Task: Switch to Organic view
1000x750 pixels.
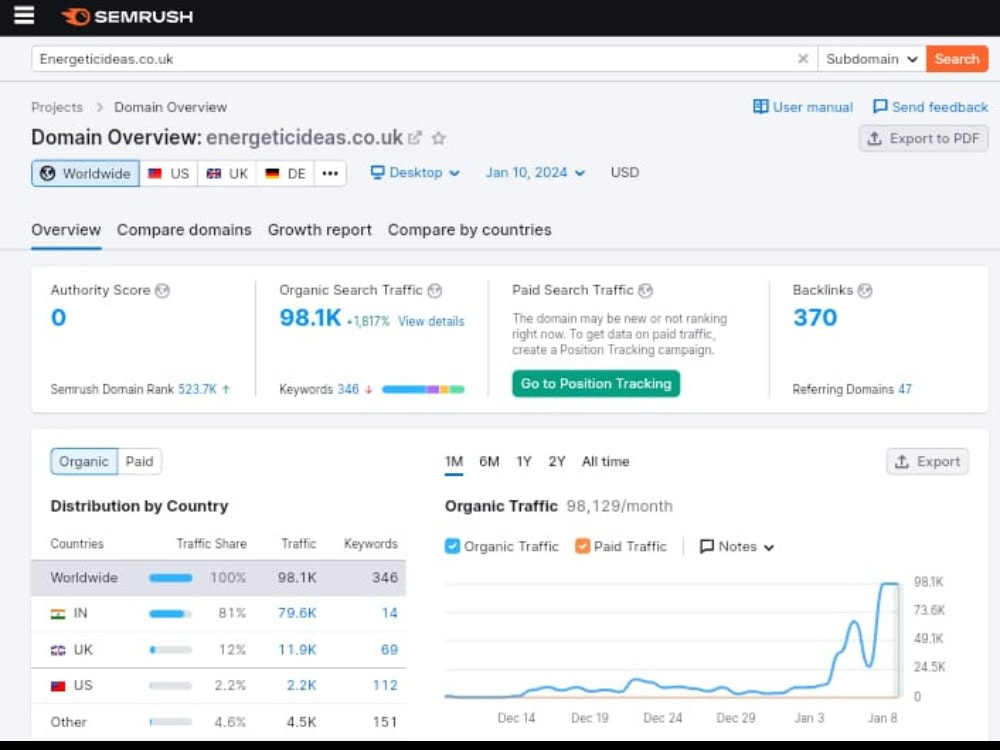Action: point(84,461)
